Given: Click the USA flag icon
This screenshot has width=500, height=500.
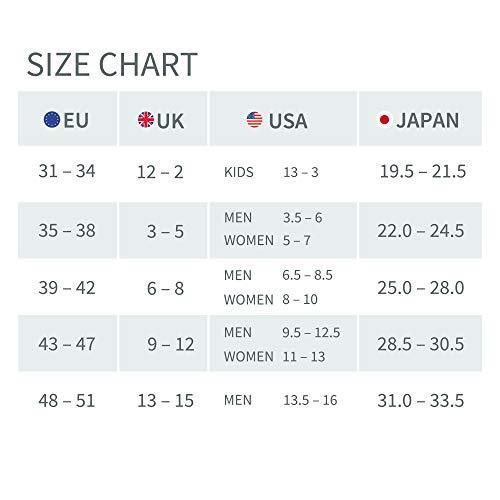Looking at the screenshot, I should pyautogui.click(x=255, y=120).
